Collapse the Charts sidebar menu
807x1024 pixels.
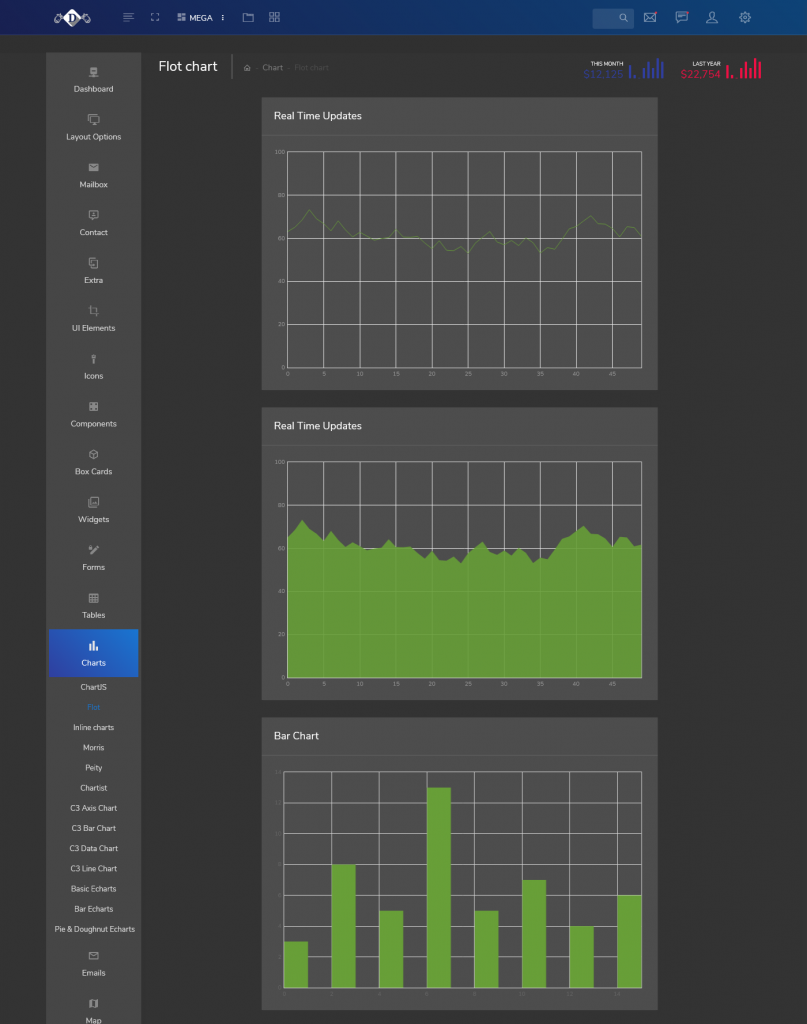pyautogui.click(x=93, y=653)
